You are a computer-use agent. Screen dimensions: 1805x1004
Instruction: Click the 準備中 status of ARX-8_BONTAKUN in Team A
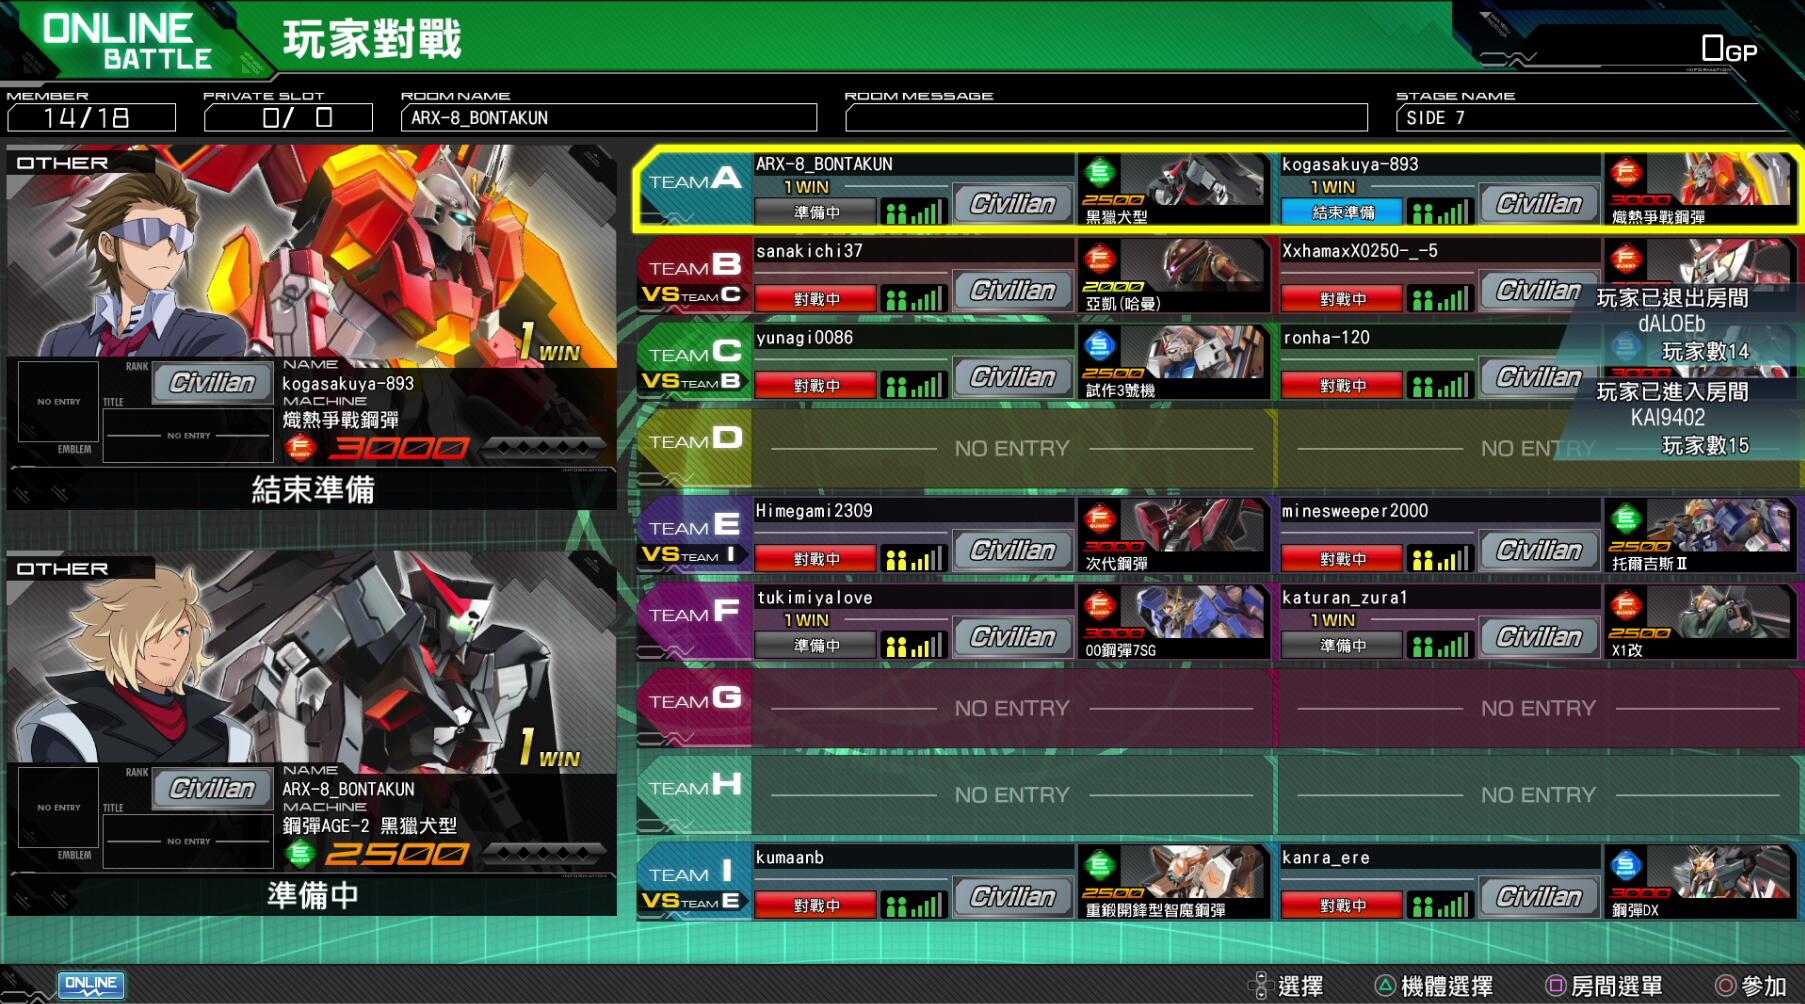816,212
